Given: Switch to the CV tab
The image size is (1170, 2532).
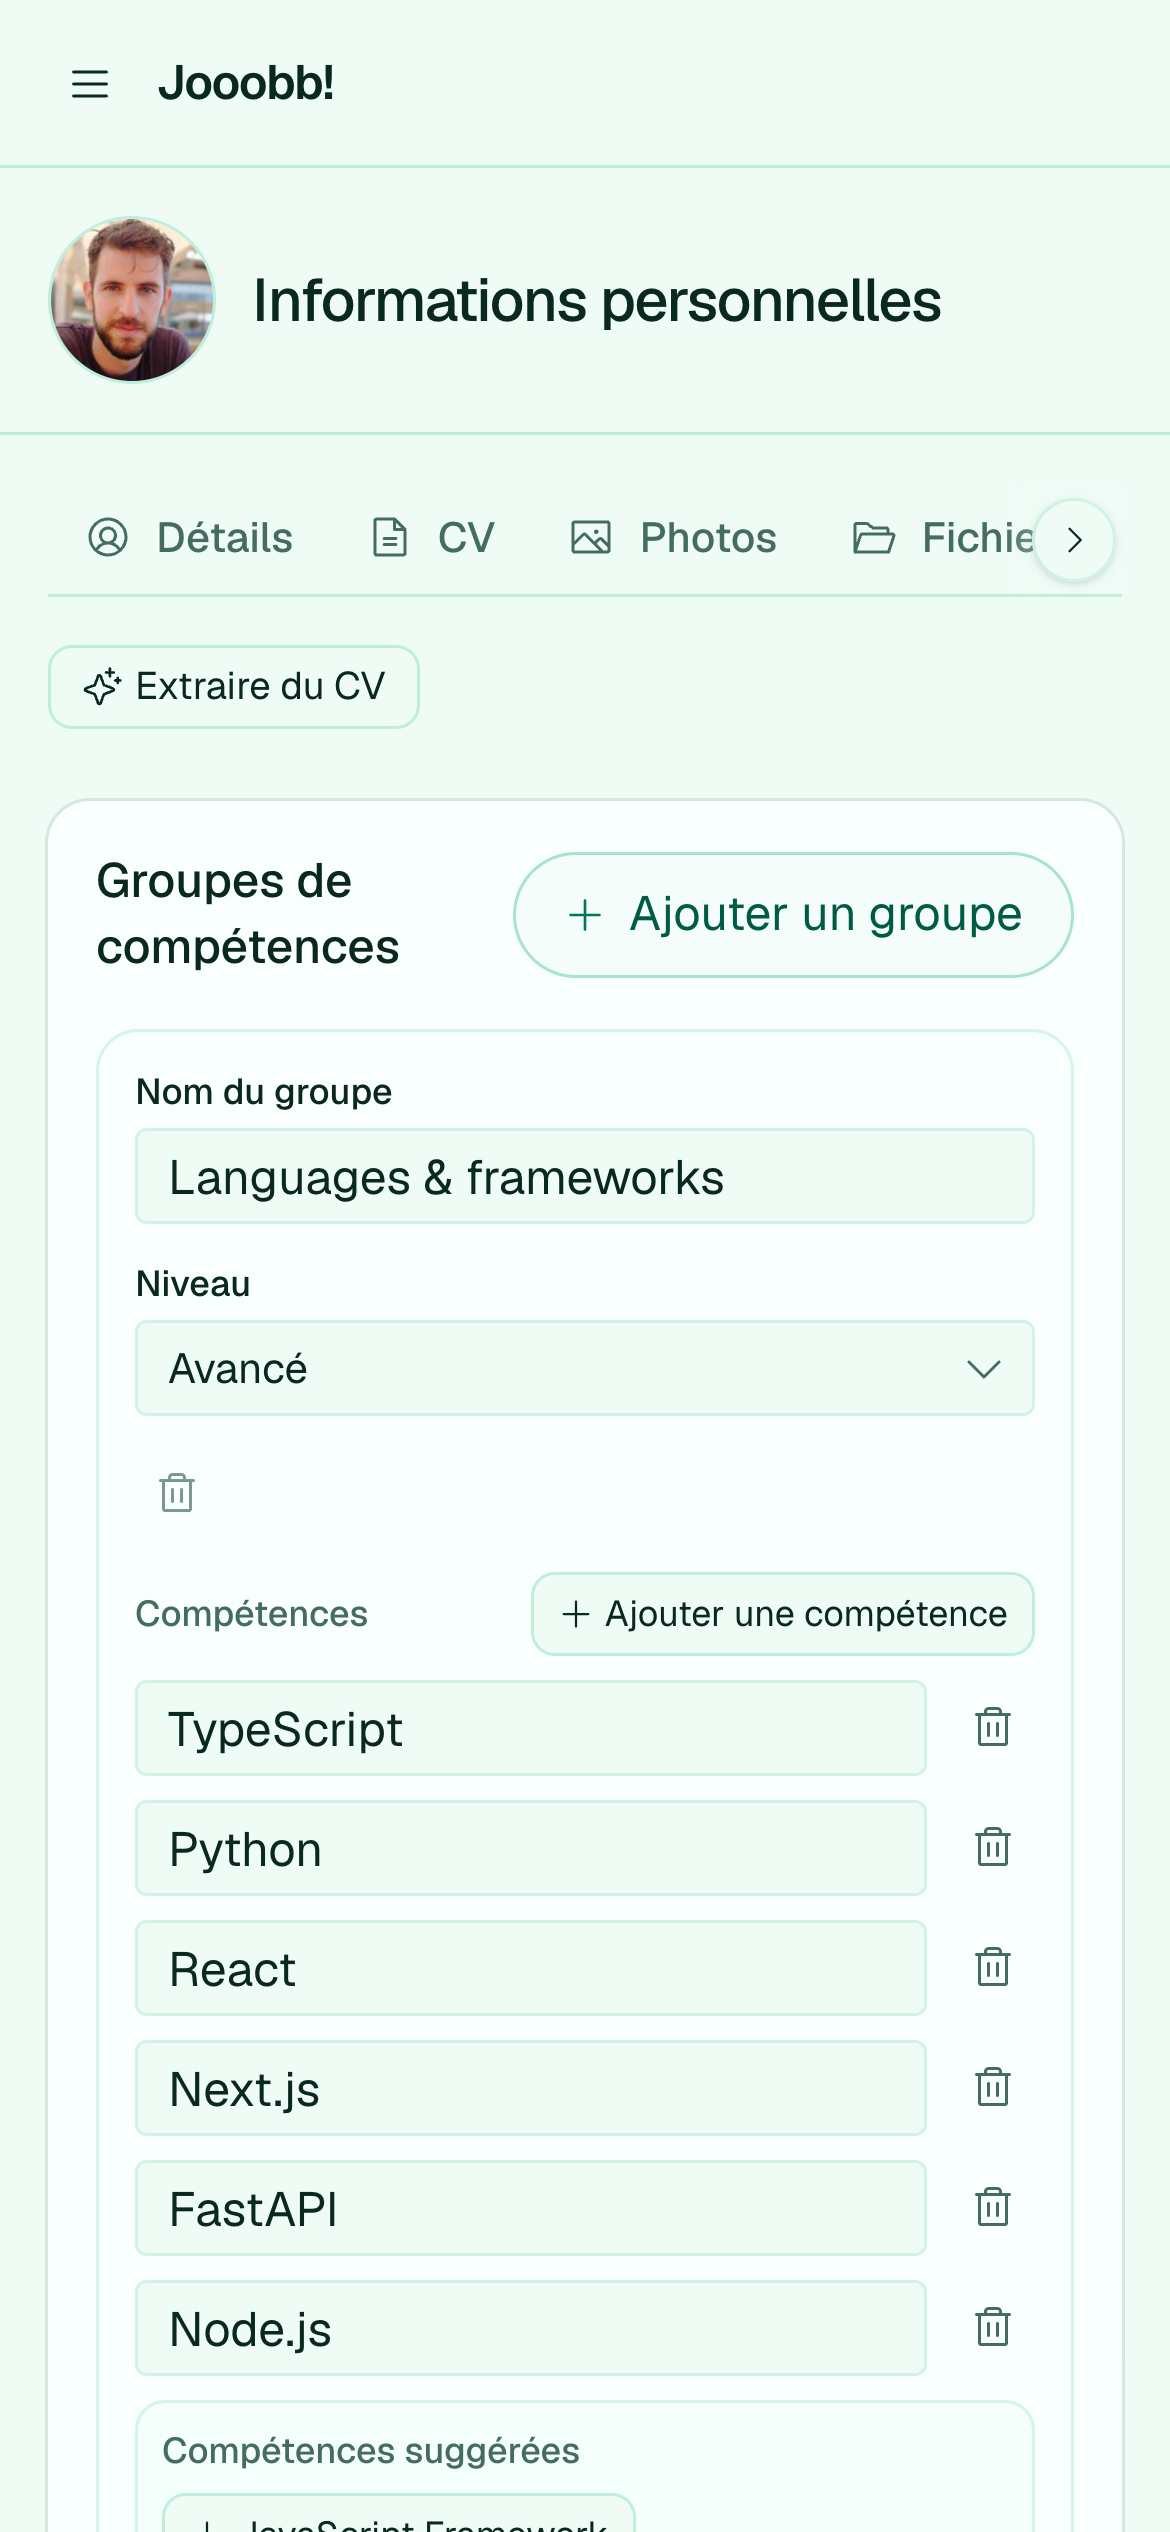Looking at the screenshot, I should click(x=433, y=538).
